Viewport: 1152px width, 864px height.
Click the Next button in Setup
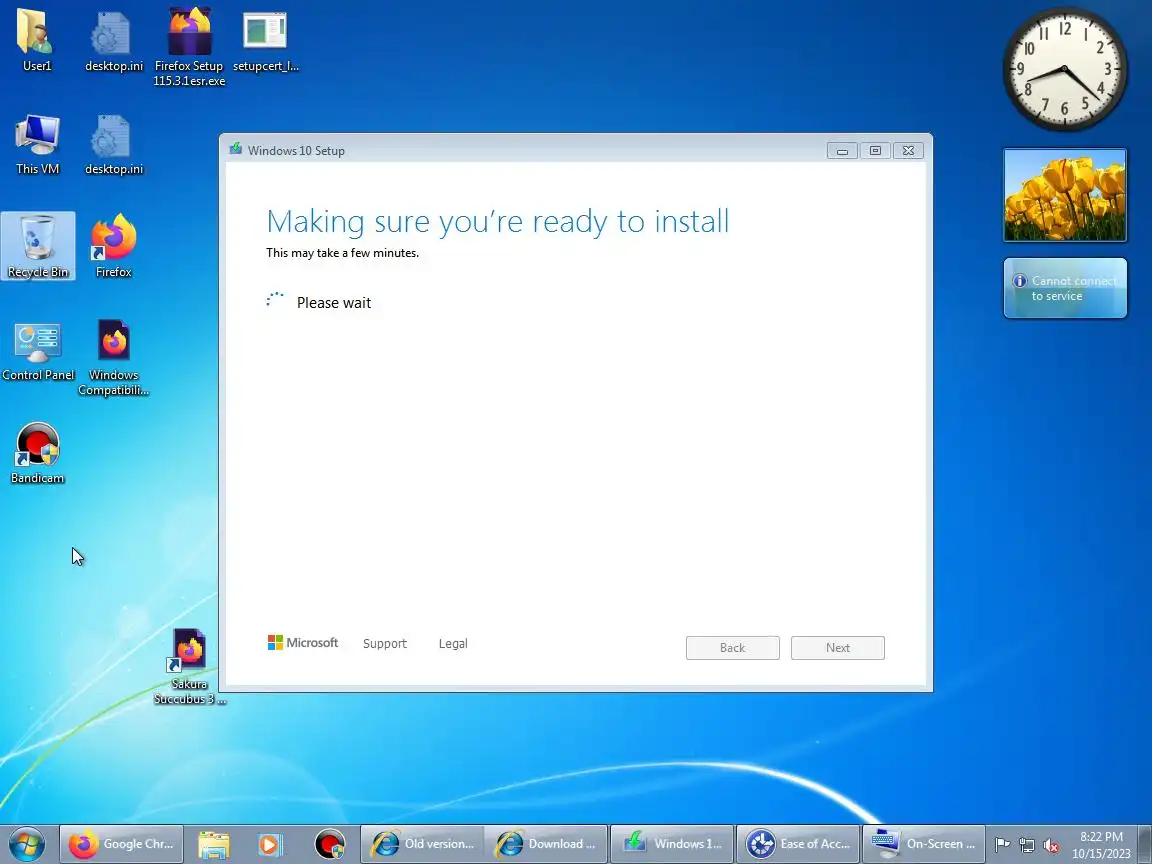tap(838, 648)
